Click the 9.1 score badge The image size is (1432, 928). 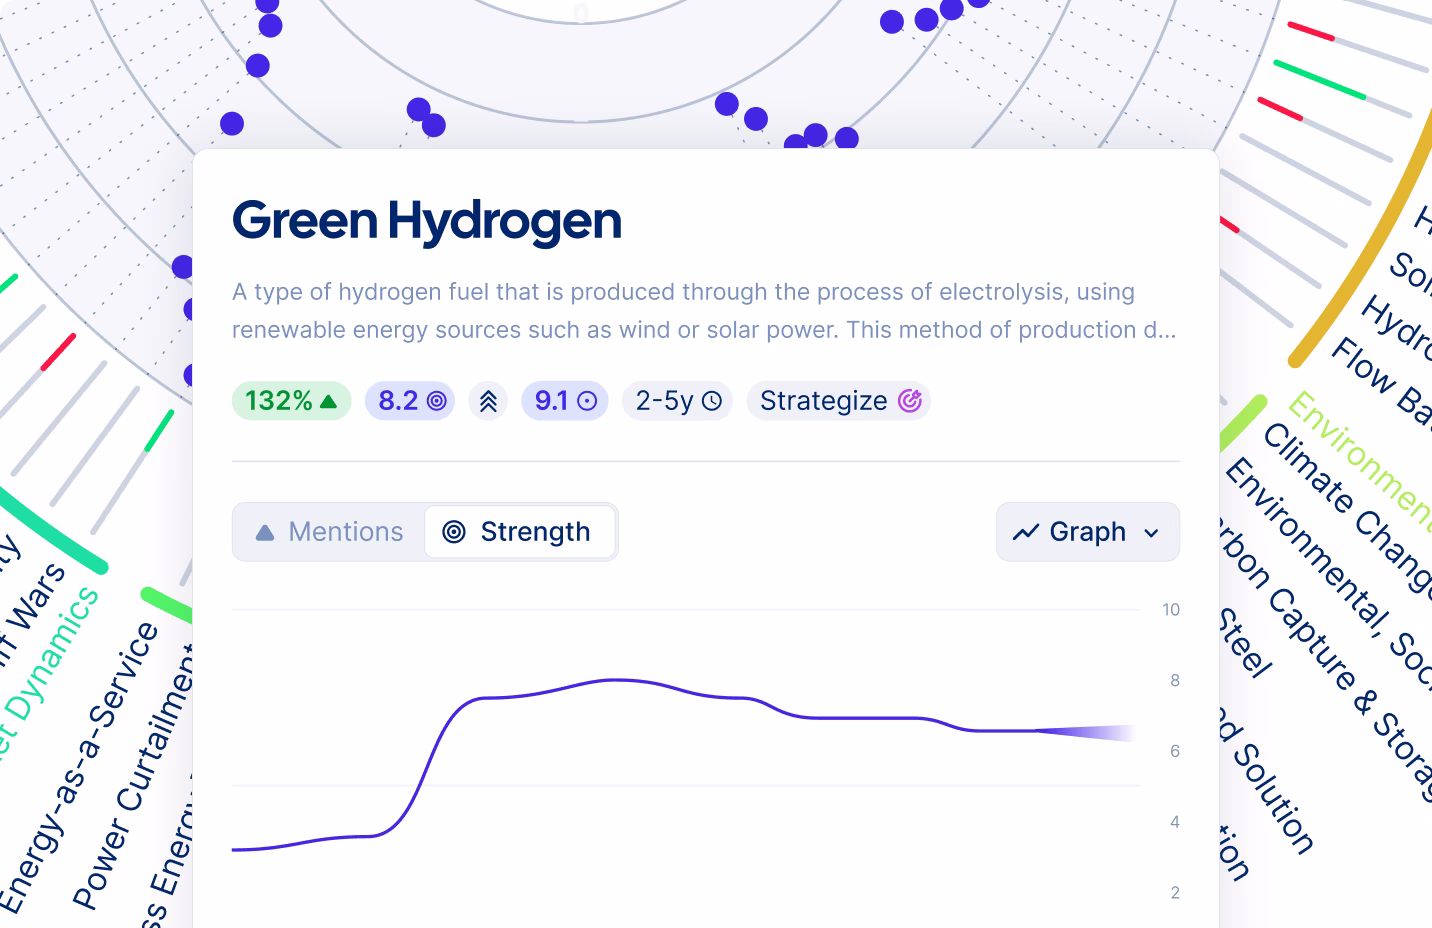point(565,401)
